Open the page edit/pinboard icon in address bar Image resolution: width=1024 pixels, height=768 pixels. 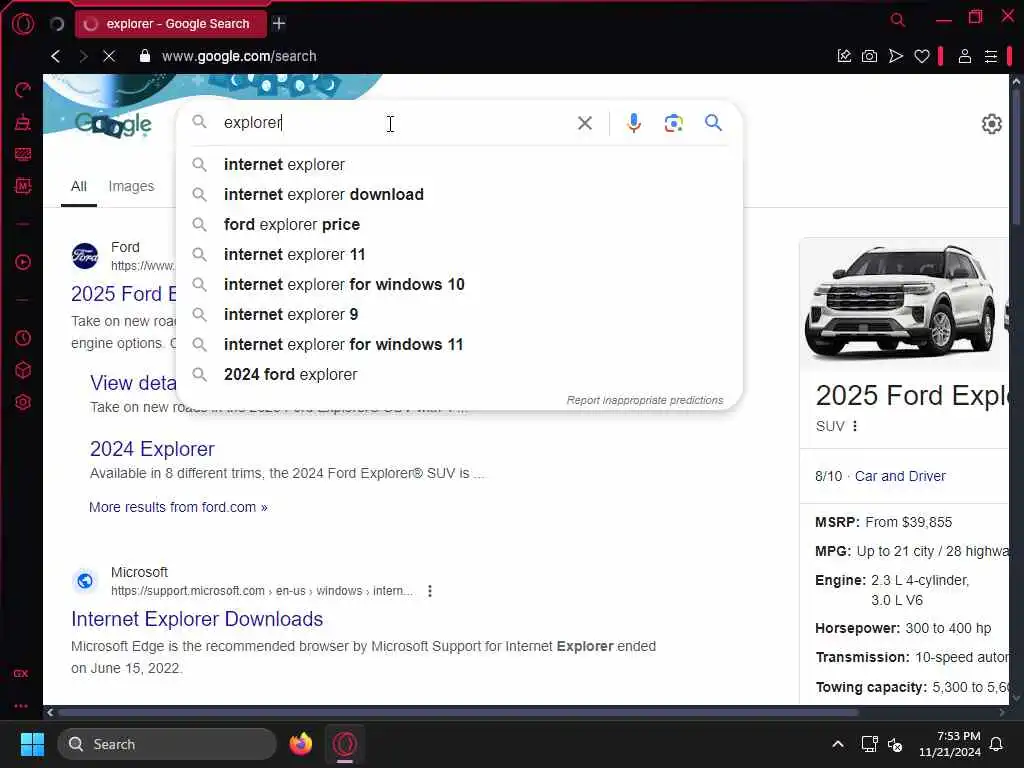click(844, 56)
